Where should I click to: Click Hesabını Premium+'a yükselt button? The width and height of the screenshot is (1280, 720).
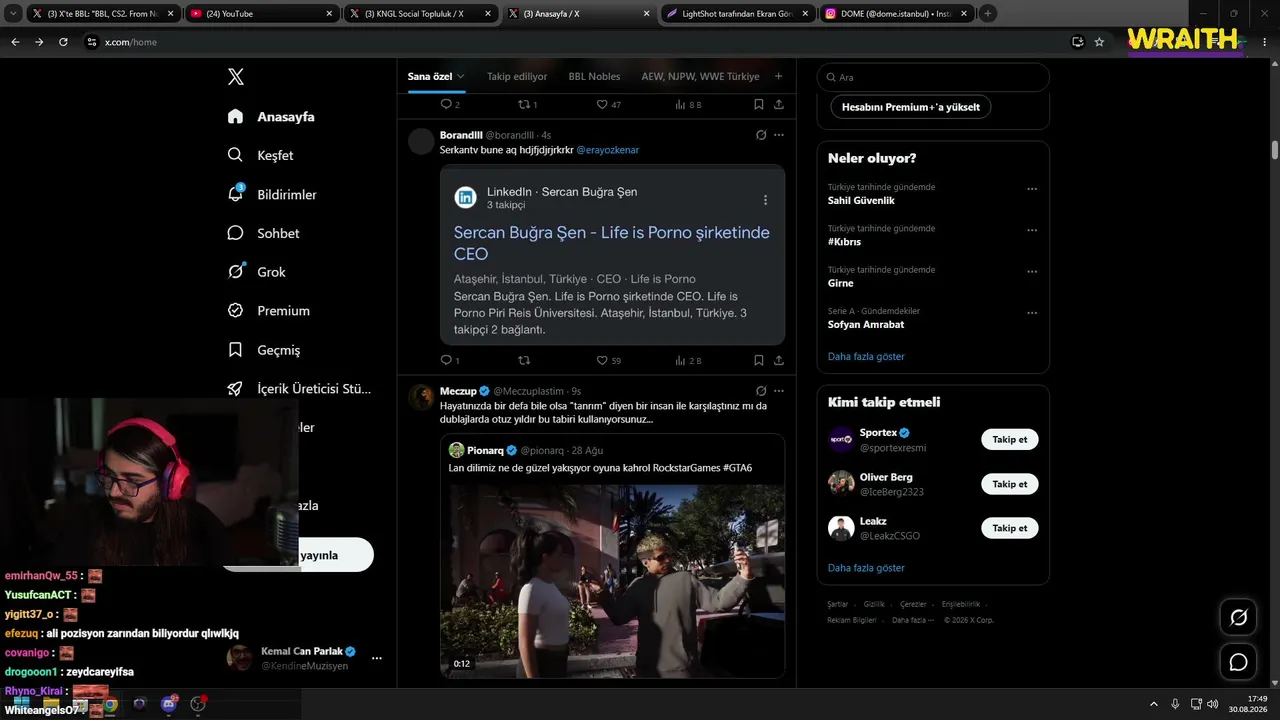[911, 107]
